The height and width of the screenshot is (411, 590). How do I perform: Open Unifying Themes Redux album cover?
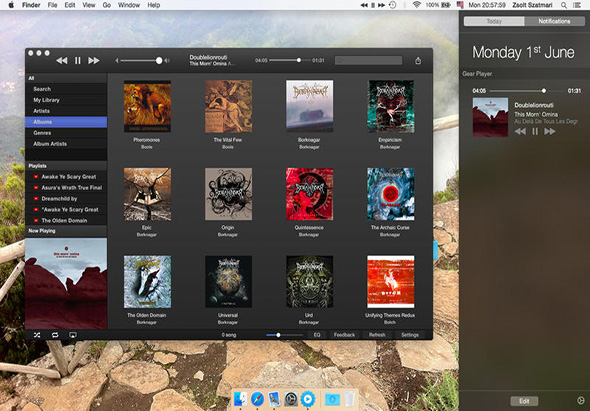(391, 282)
